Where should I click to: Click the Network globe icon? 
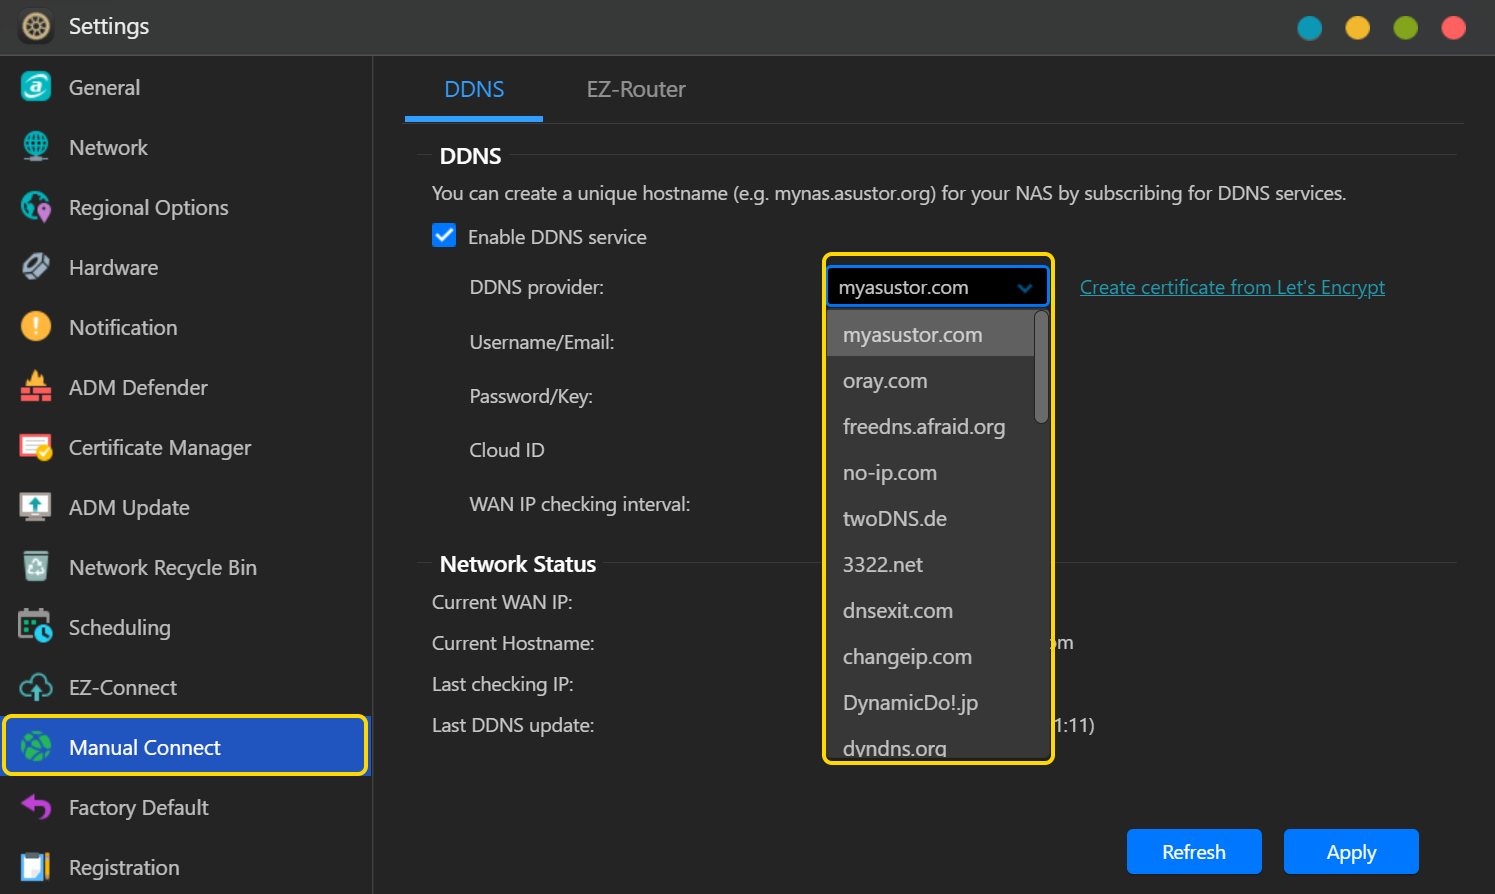[x=36, y=147]
